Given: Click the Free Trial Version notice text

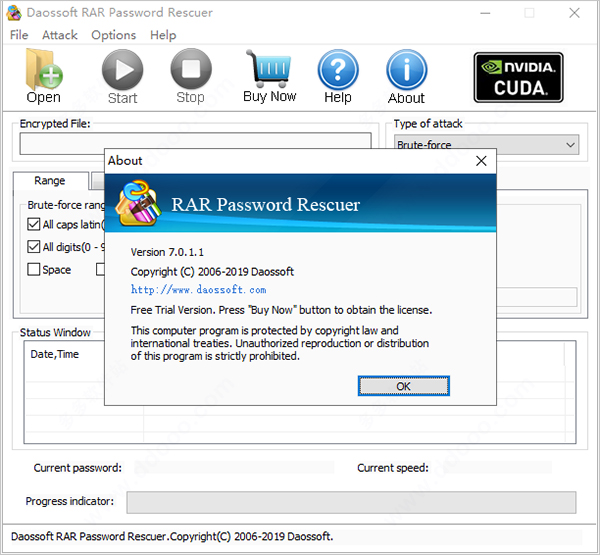Looking at the screenshot, I should [x=281, y=310].
